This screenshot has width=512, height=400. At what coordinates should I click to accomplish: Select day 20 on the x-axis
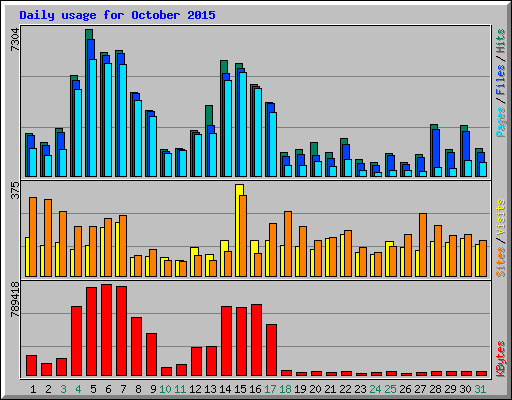click(x=315, y=389)
